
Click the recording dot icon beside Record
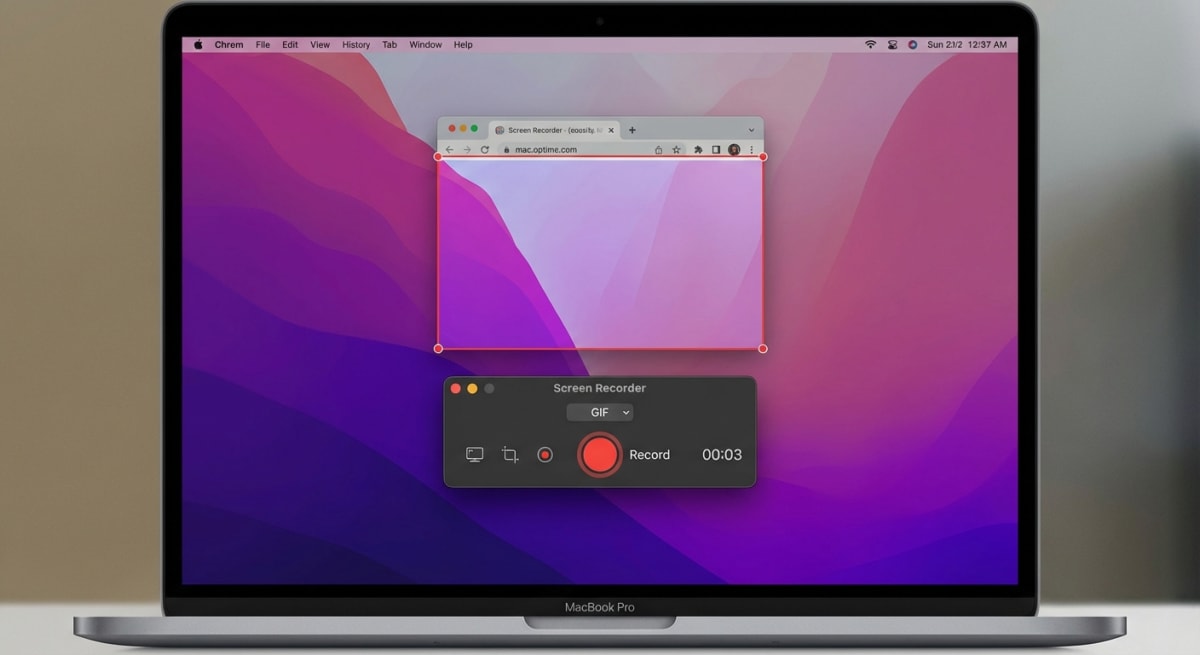pos(545,454)
